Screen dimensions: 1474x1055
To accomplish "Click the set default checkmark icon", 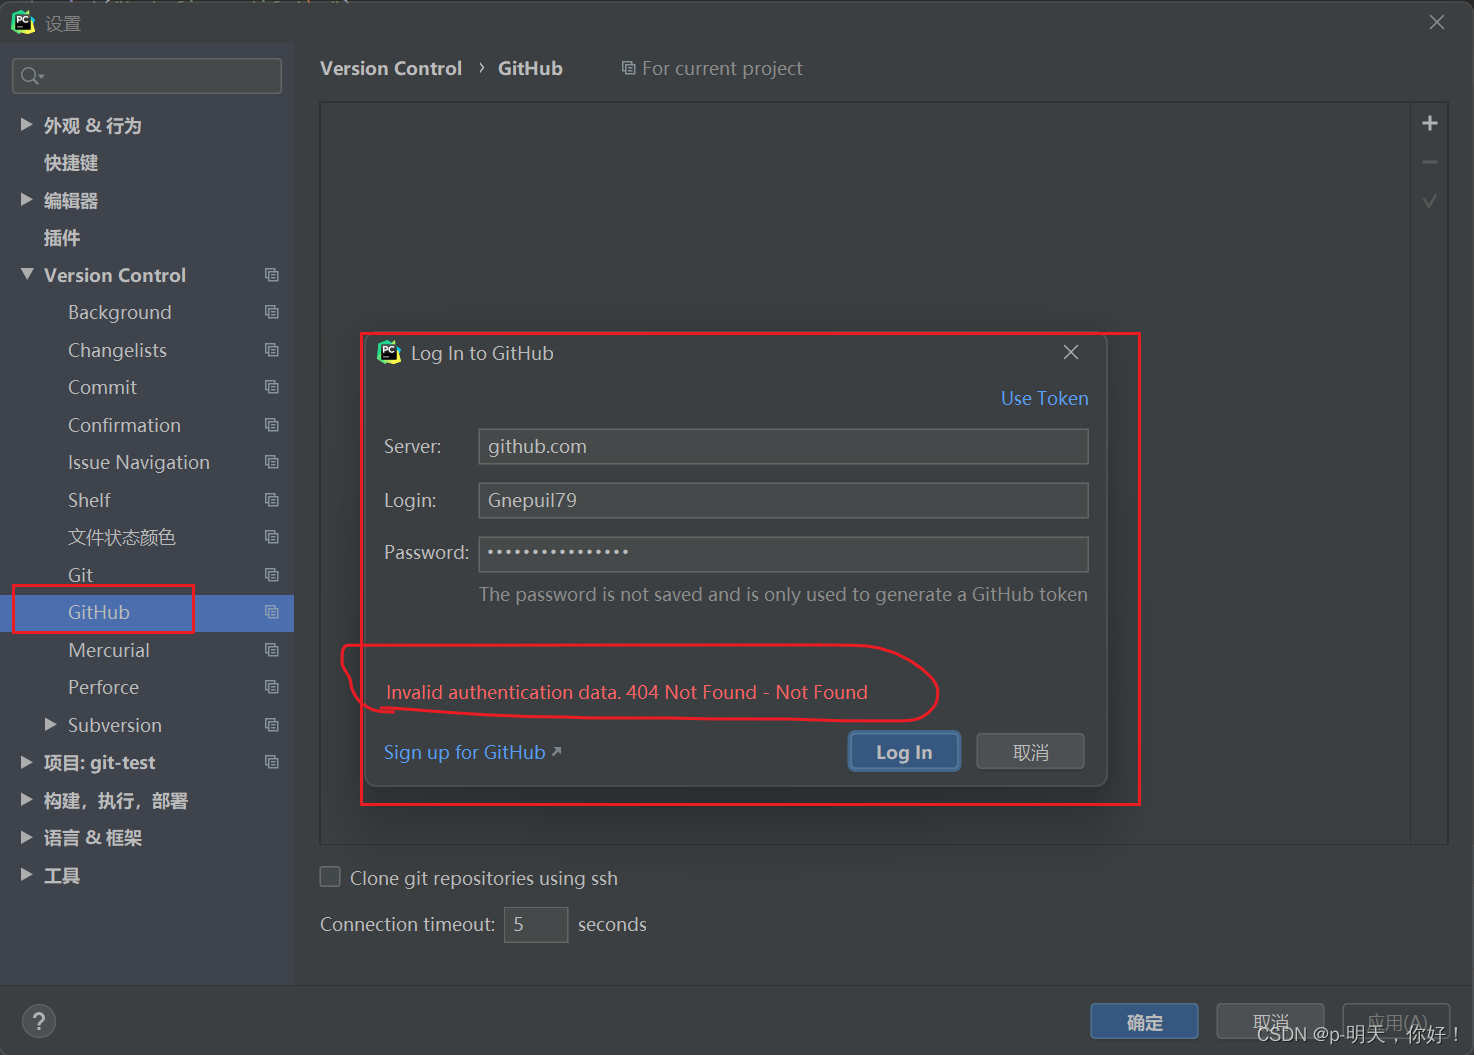I will (1430, 201).
